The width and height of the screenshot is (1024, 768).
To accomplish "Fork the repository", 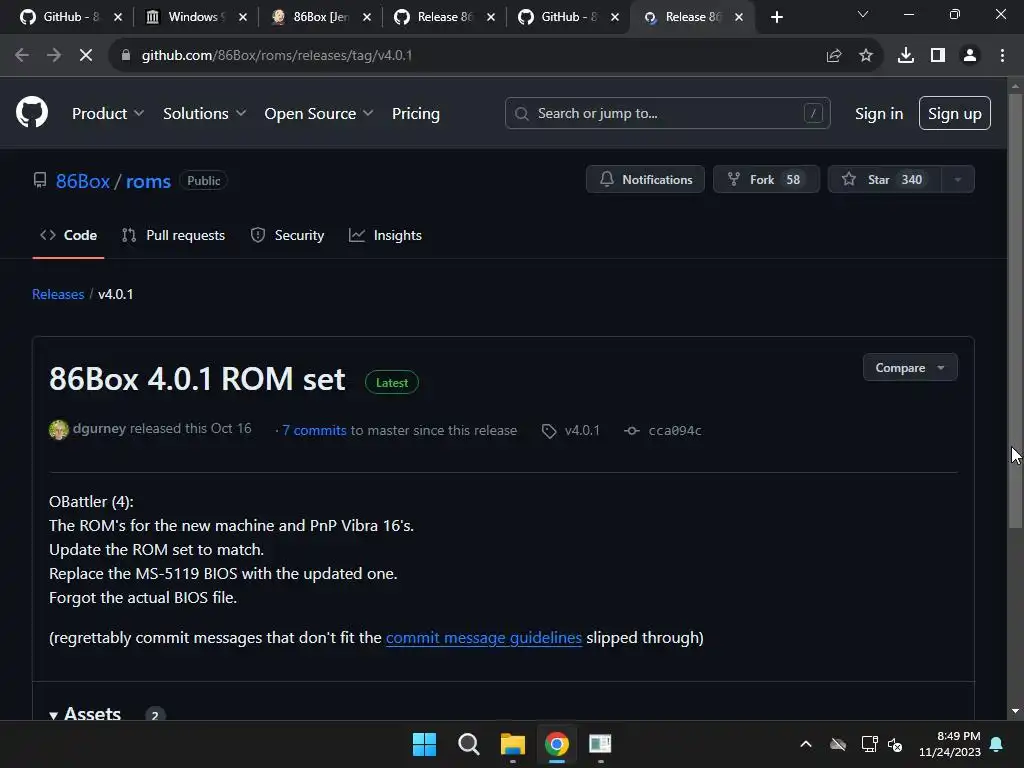I will [x=766, y=179].
